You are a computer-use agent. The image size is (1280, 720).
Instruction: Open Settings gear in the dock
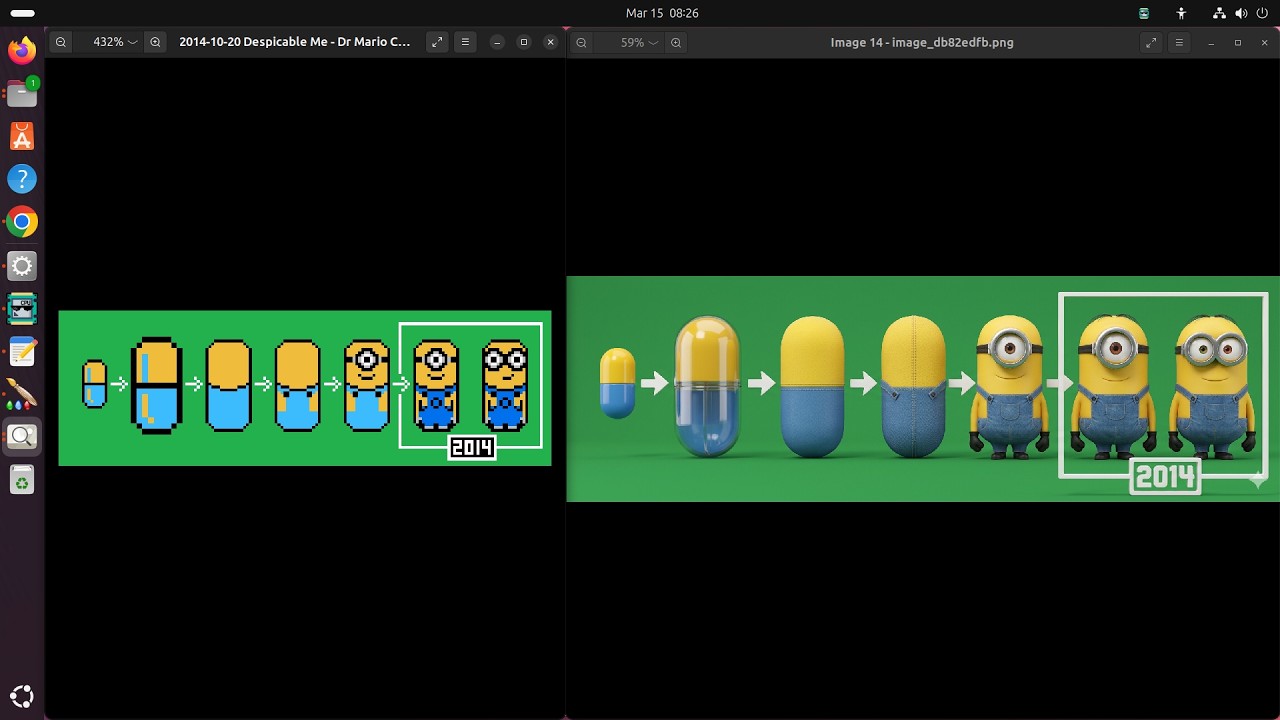[22, 265]
